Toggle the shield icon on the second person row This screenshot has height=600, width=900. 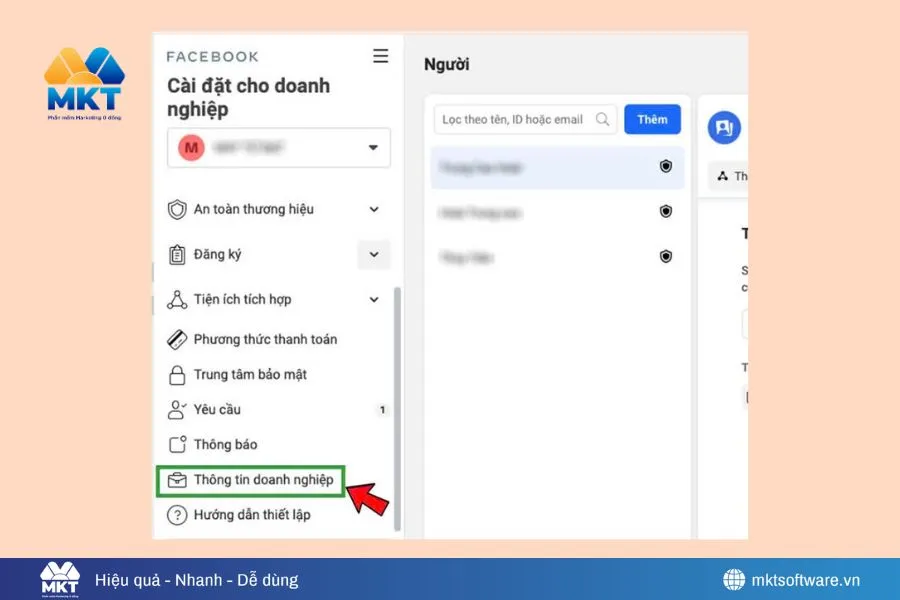click(x=666, y=211)
